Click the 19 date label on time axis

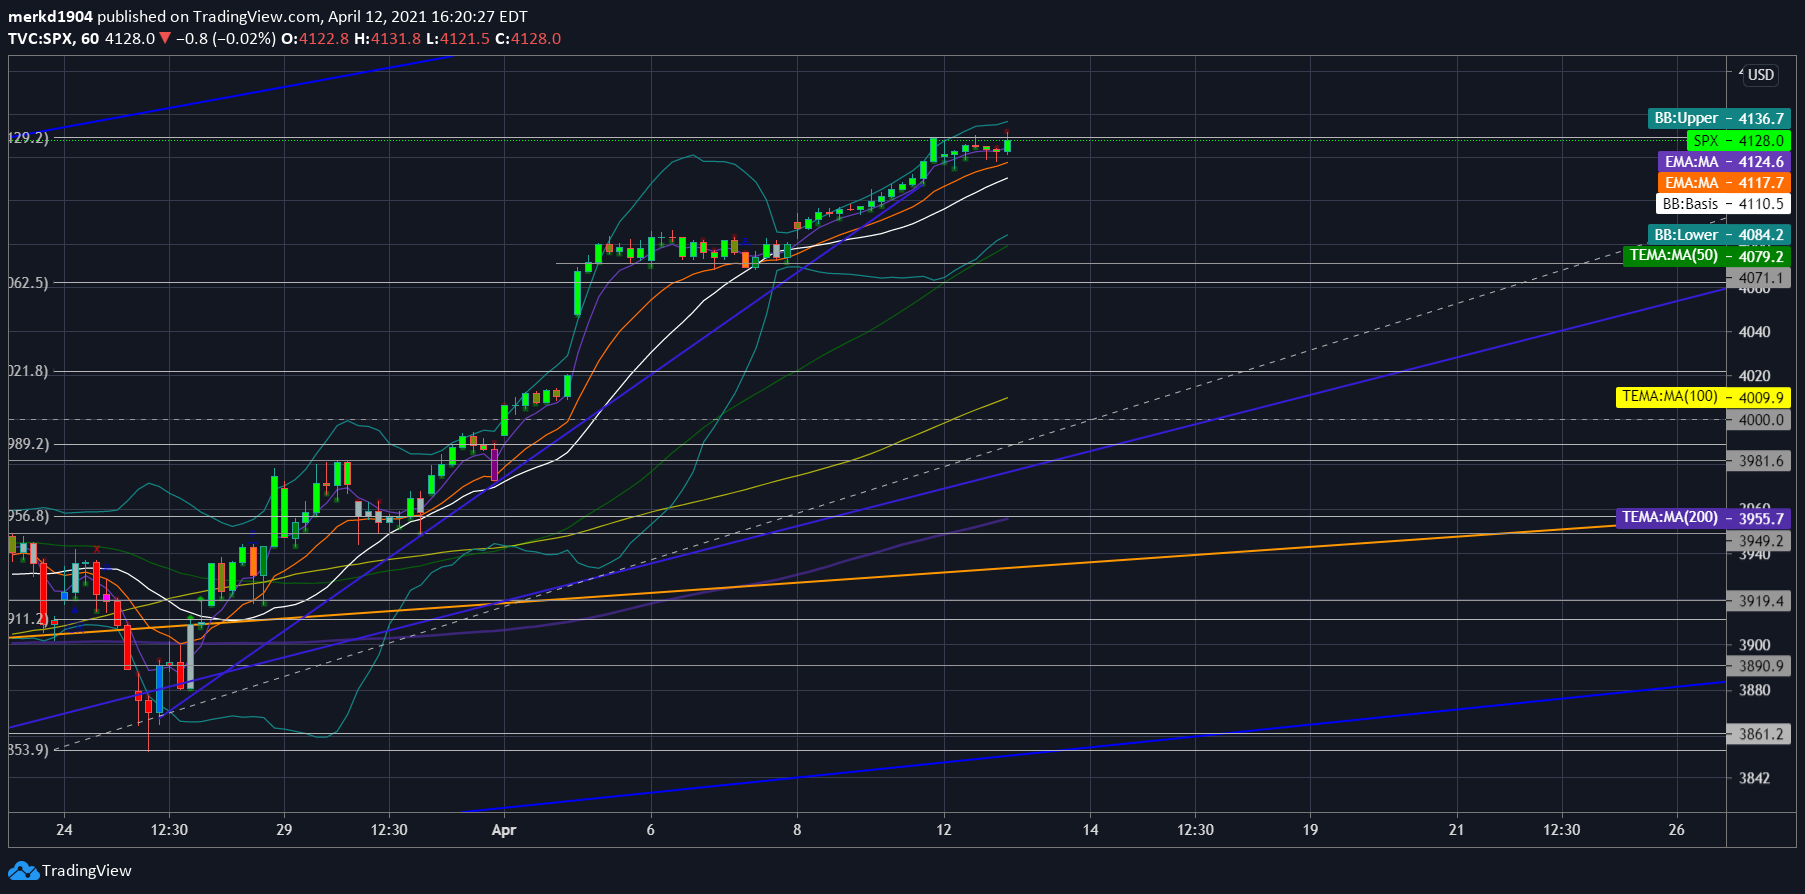click(x=1310, y=830)
